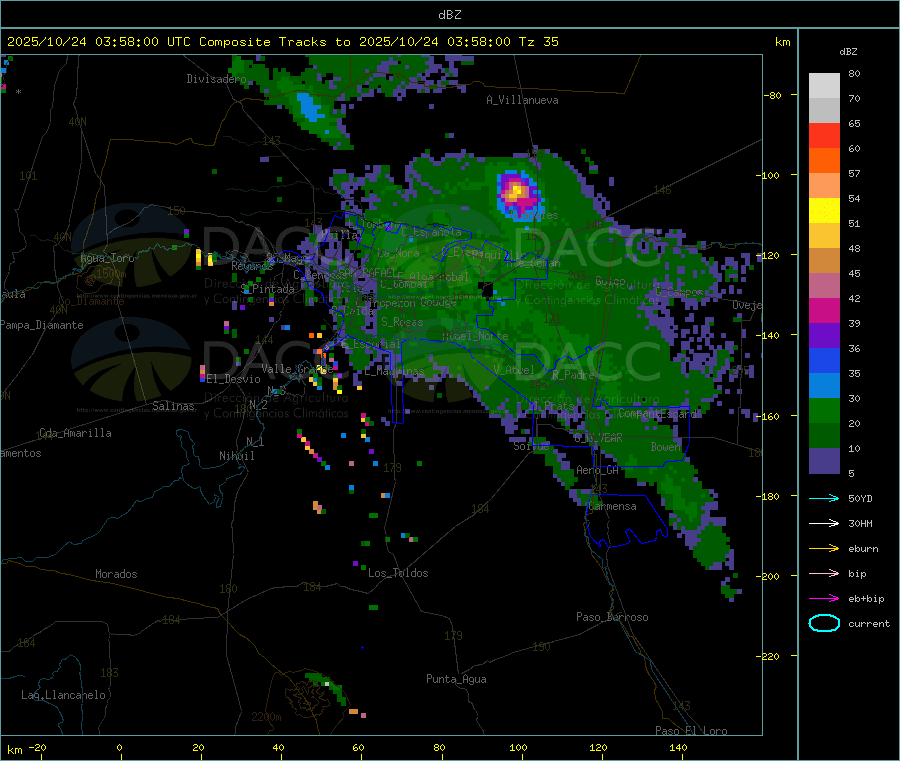The image size is (900, 761).
Task: Click the 'V_Atuel' map label
Action: point(514,370)
